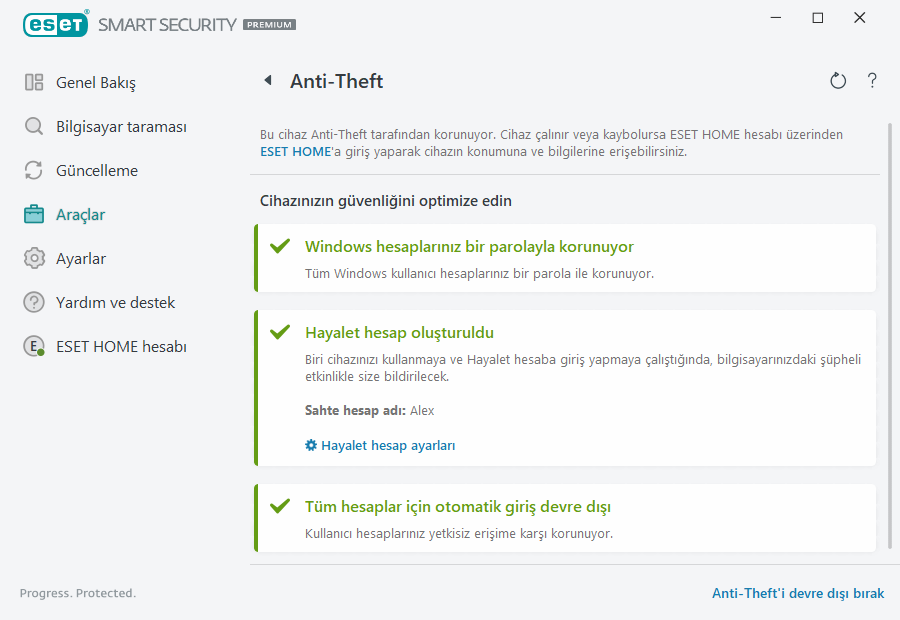Screen dimensions: 900x620
Task: Refresh Anti-Theft status with the circular arrow
Action: pyautogui.click(x=838, y=80)
